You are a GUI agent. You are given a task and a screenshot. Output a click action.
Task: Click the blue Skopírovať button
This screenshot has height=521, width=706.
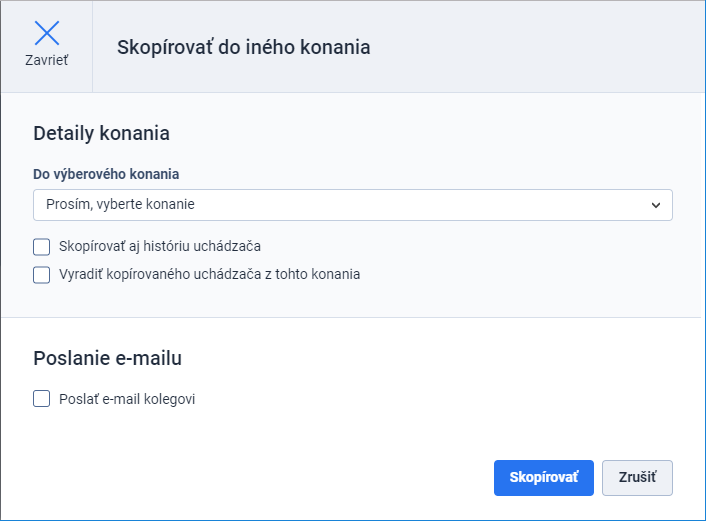[543, 478]
